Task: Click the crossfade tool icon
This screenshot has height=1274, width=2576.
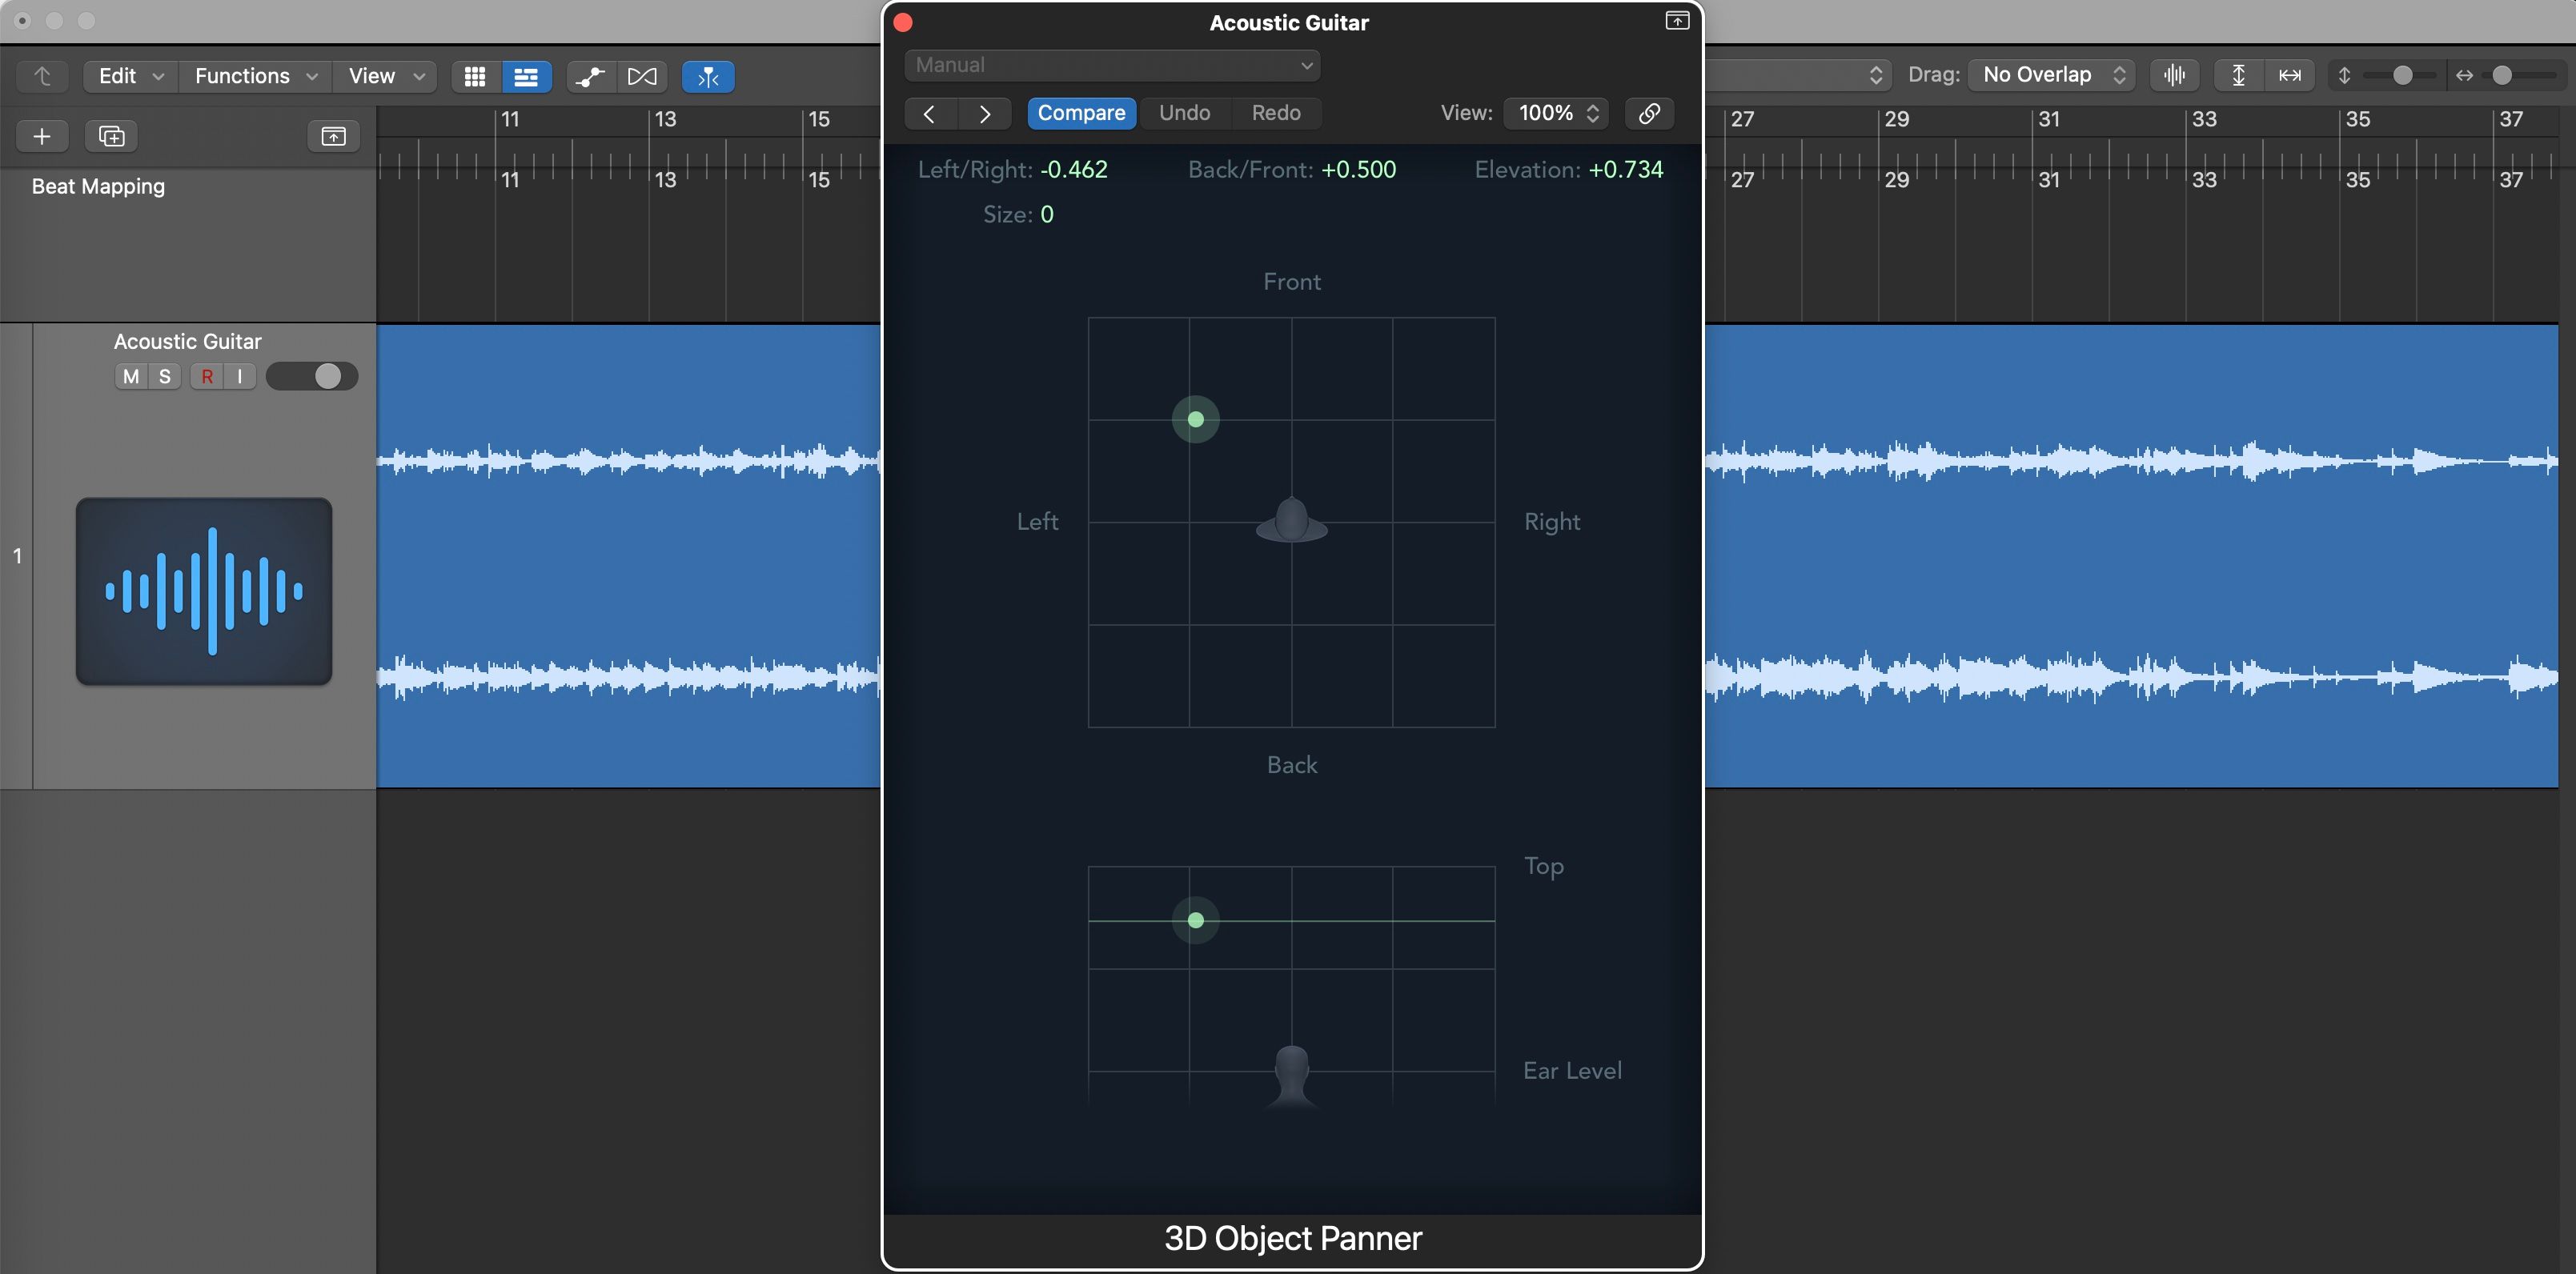Action: (x=643, y=76)
